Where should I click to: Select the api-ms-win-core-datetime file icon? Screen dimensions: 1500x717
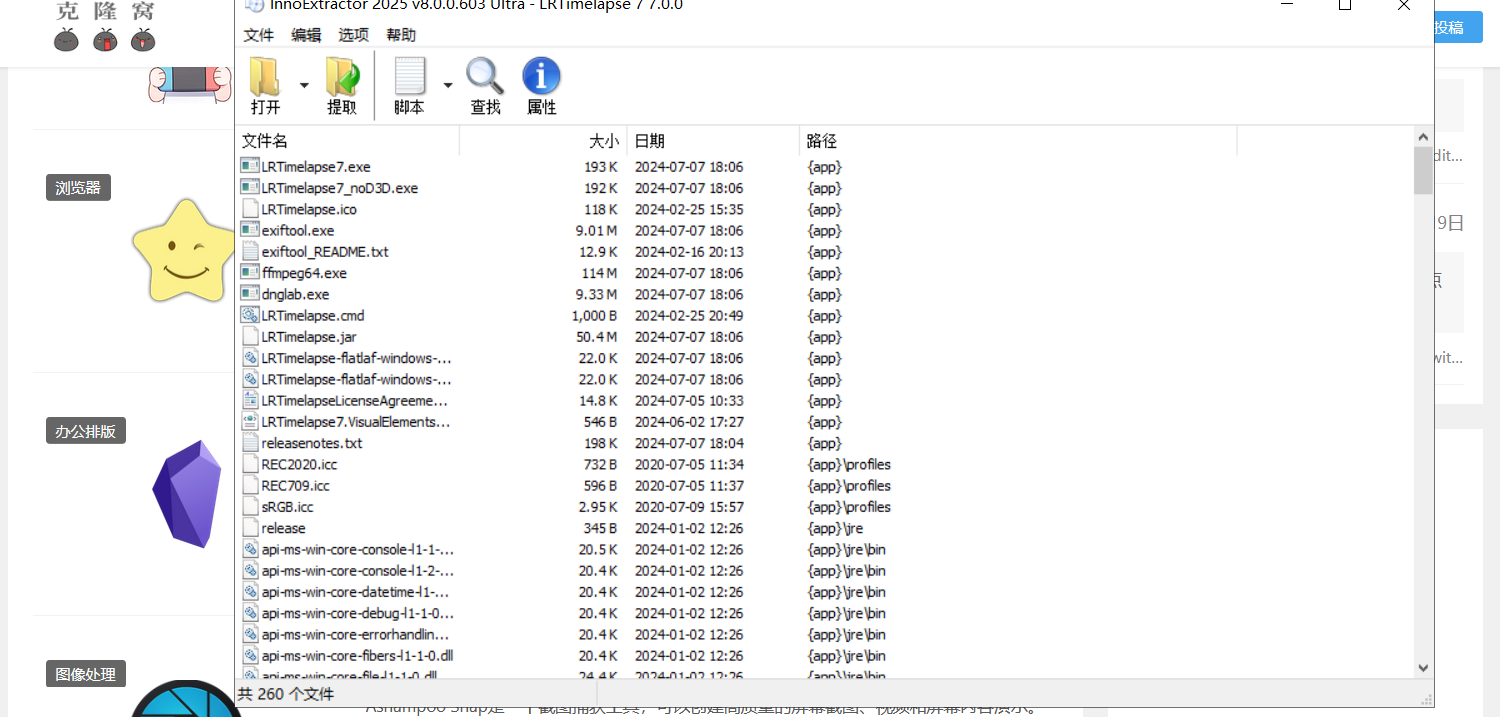250,591
